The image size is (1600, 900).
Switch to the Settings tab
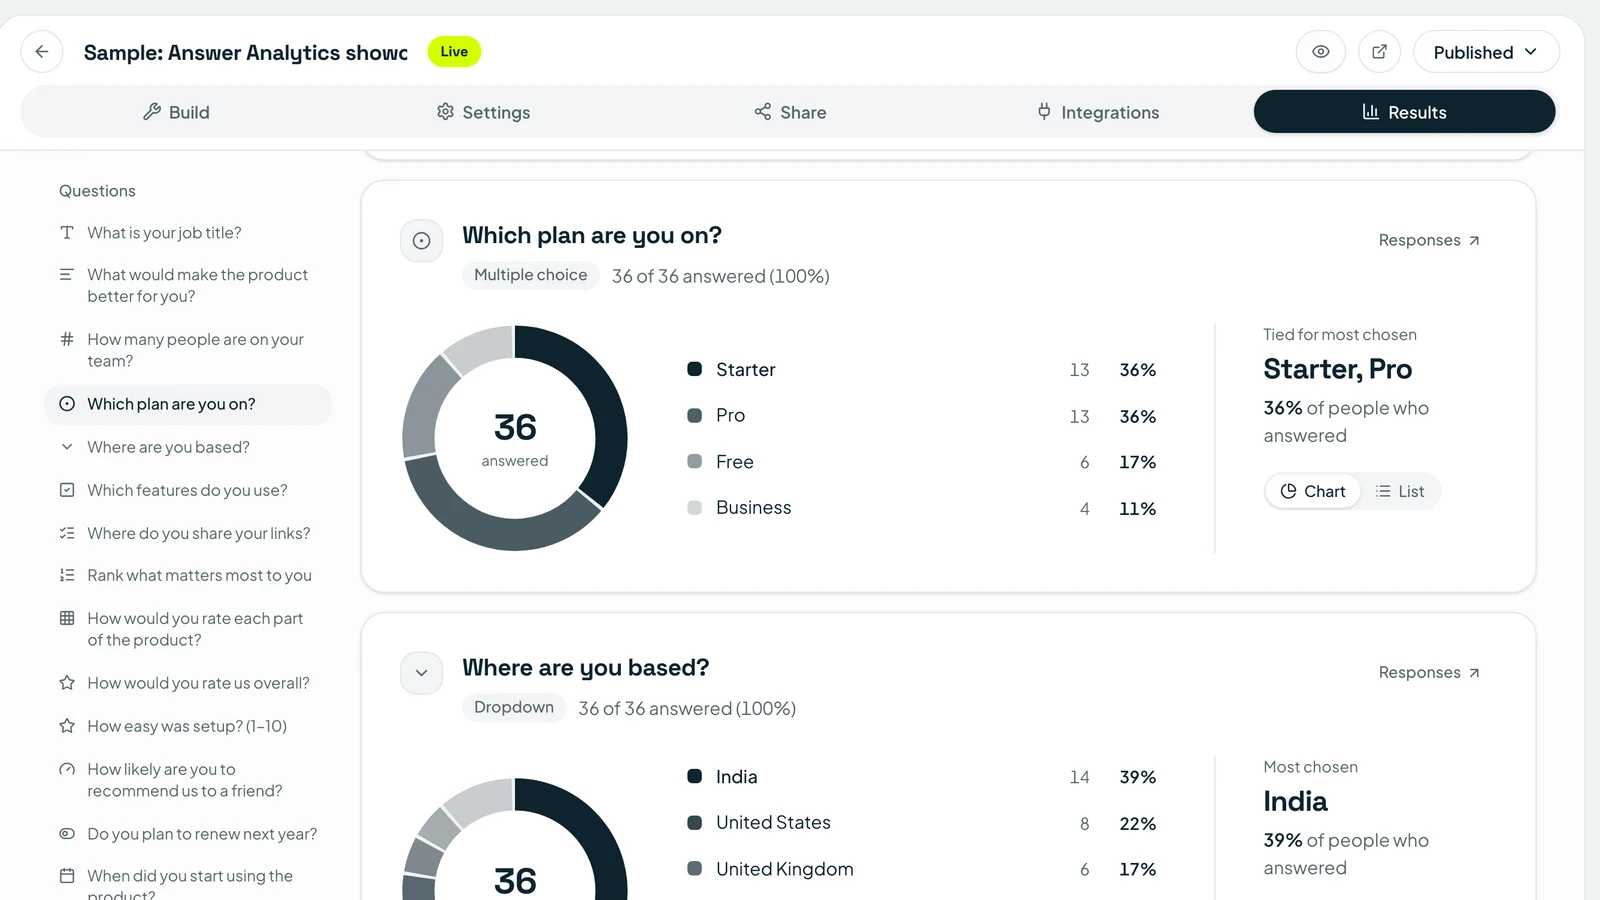483,112
